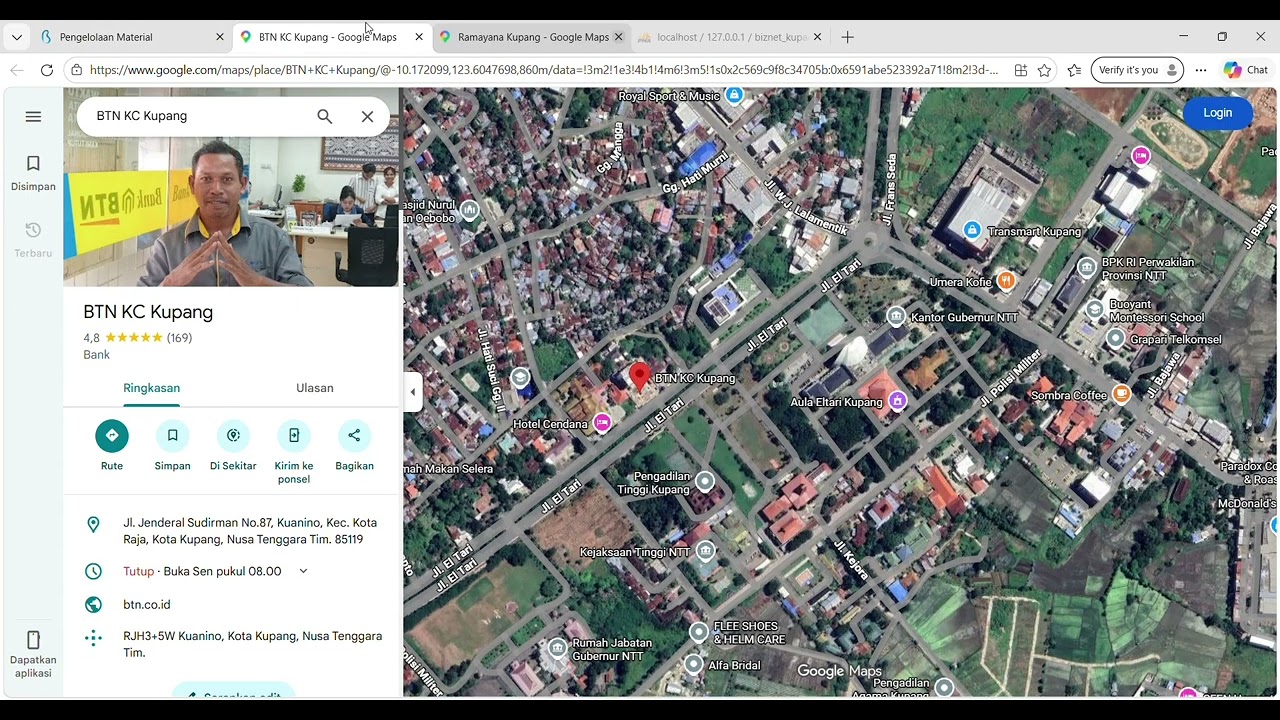This screenshot has height=720, width=1280.
Task: Open the split screen icon in address bar
Action: (1020, 70)
